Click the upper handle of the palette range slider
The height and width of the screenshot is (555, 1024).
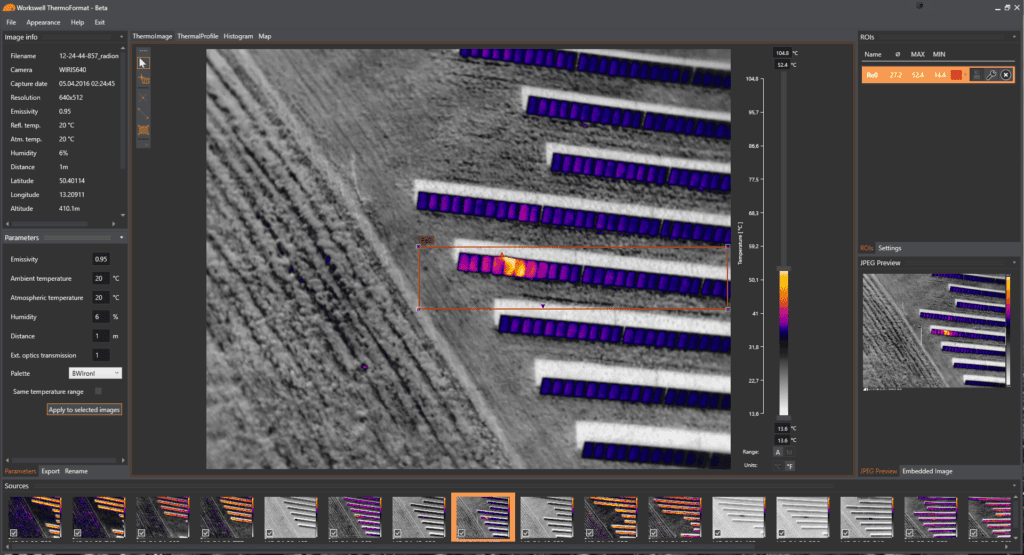(784, 268)
